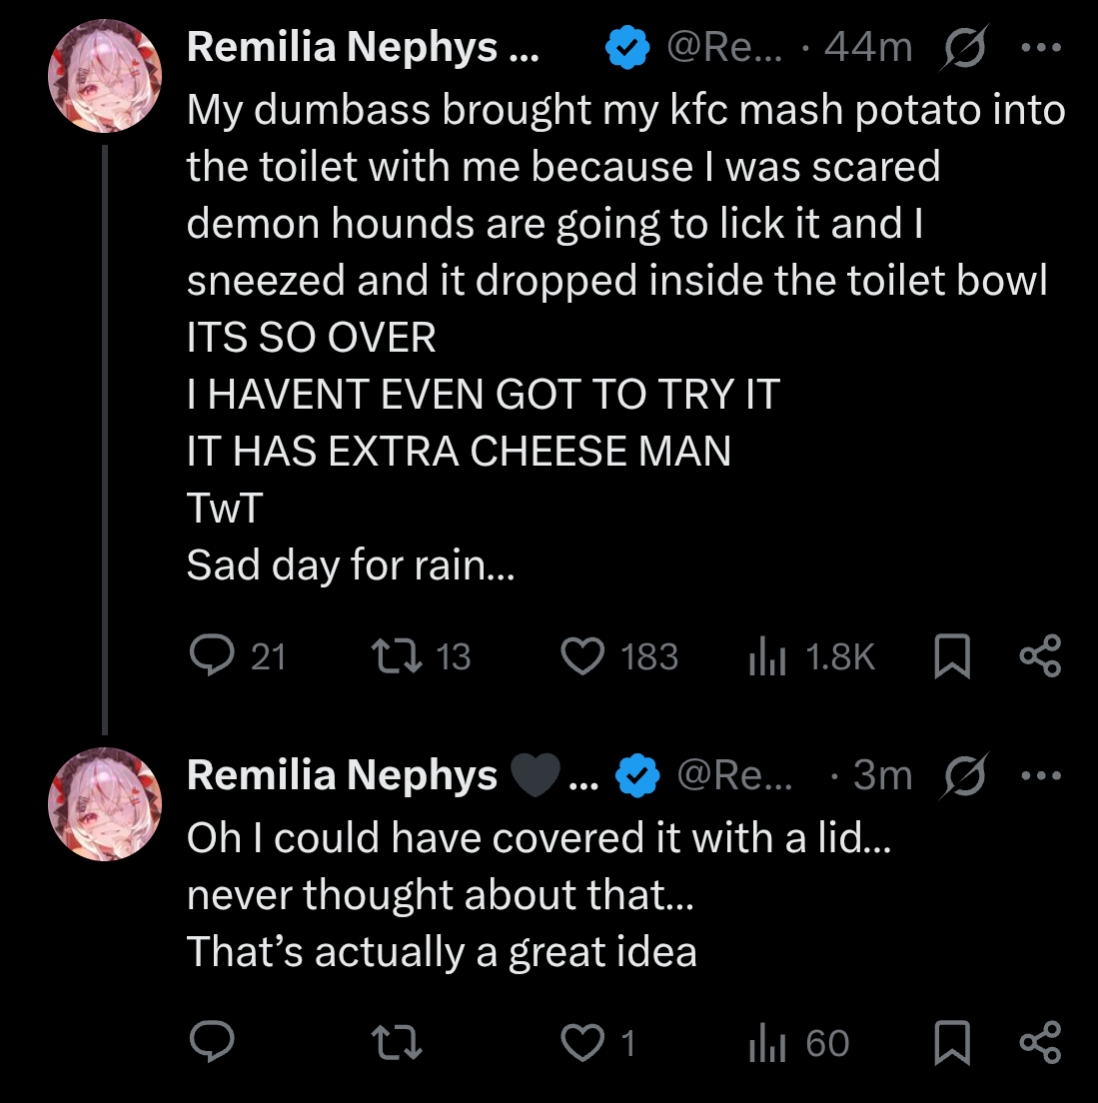Open the 44m timestamp link
The height and width of the screenshot is (1103, 1098).
[868, 47]
